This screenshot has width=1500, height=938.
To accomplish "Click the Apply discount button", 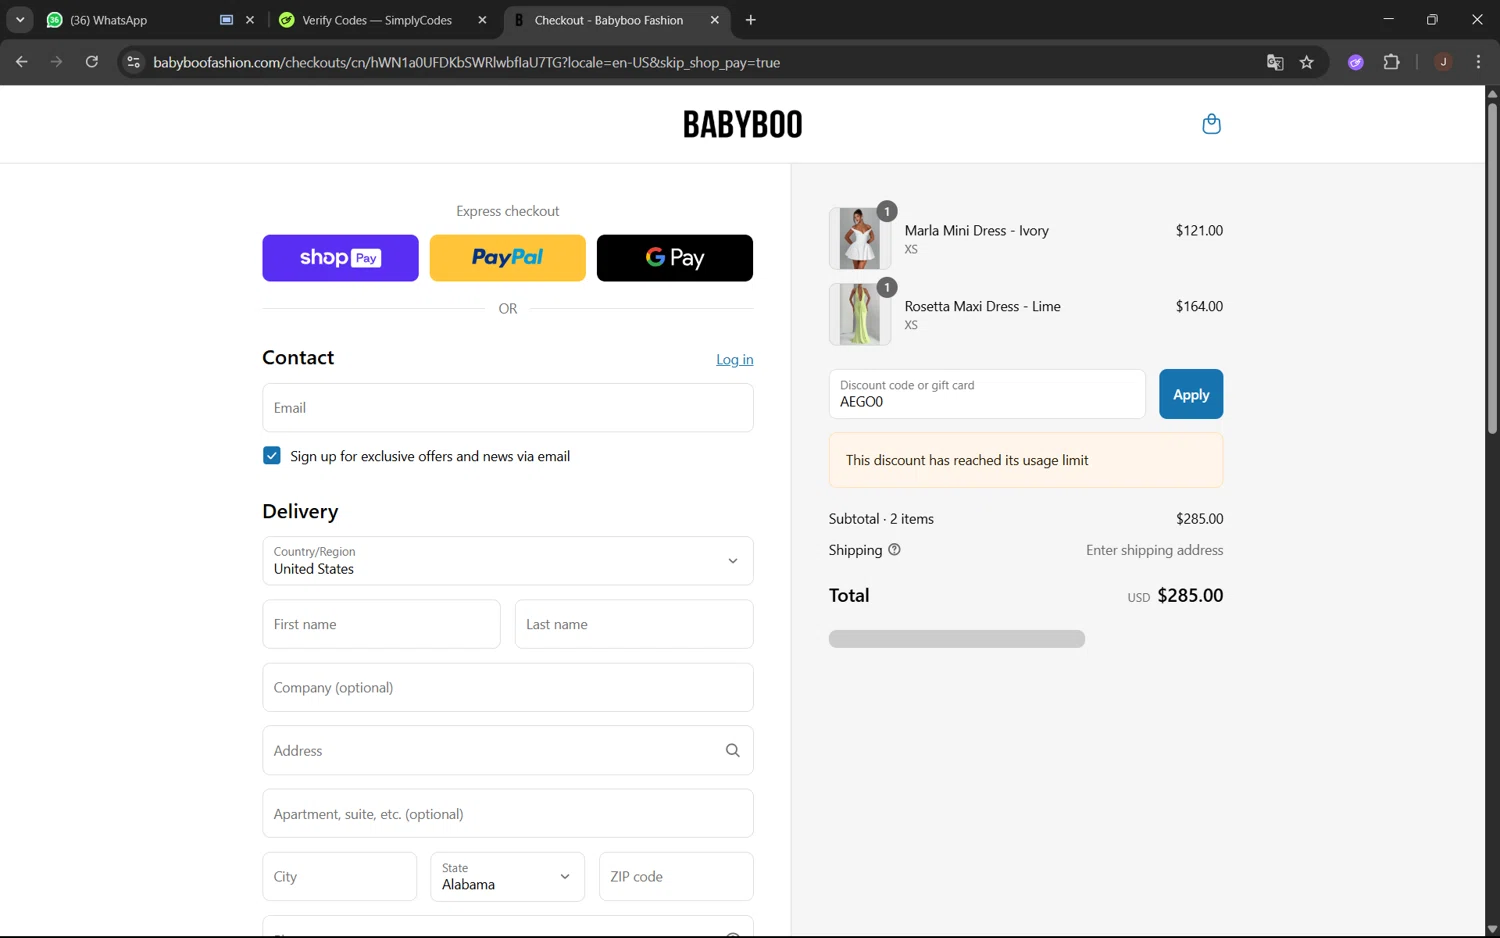I will click(x=1191, y=394).
